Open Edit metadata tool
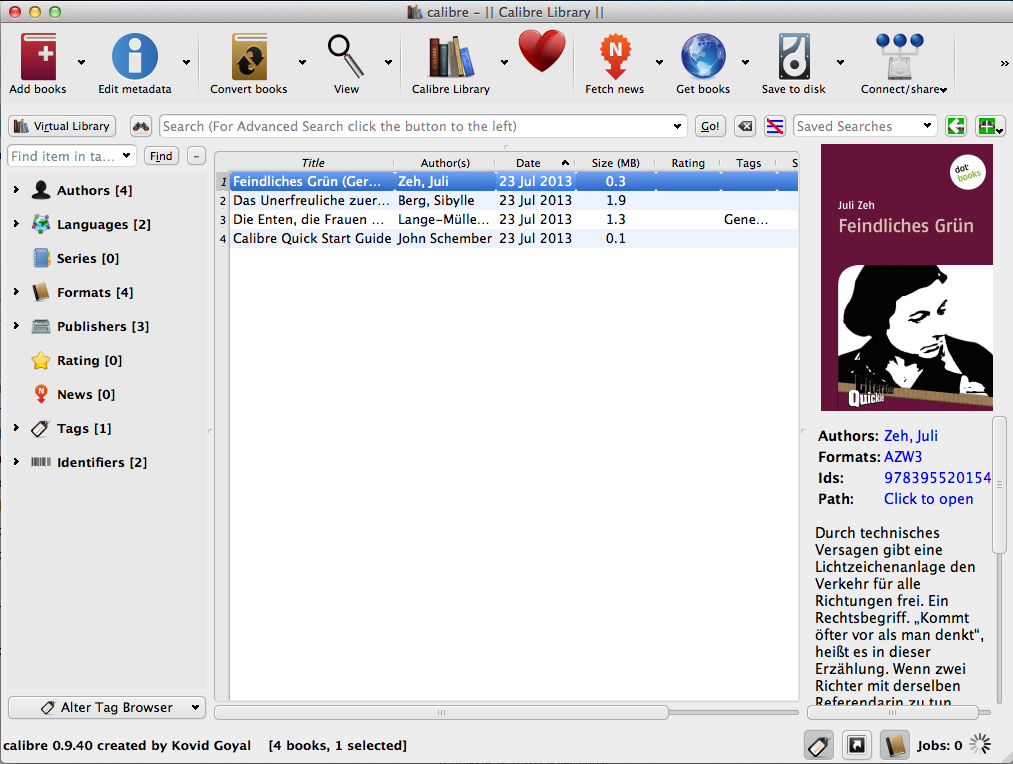This screenshot has height=764, width=1013. click(134, 57)
